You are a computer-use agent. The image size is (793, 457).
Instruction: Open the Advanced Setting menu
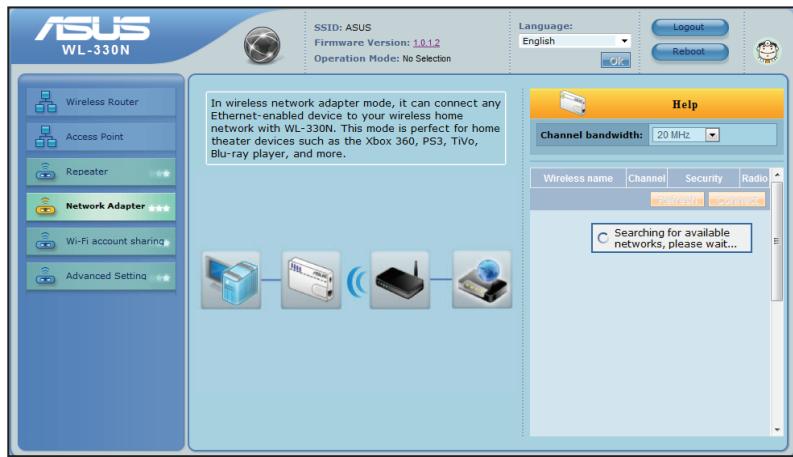(101, 276)
